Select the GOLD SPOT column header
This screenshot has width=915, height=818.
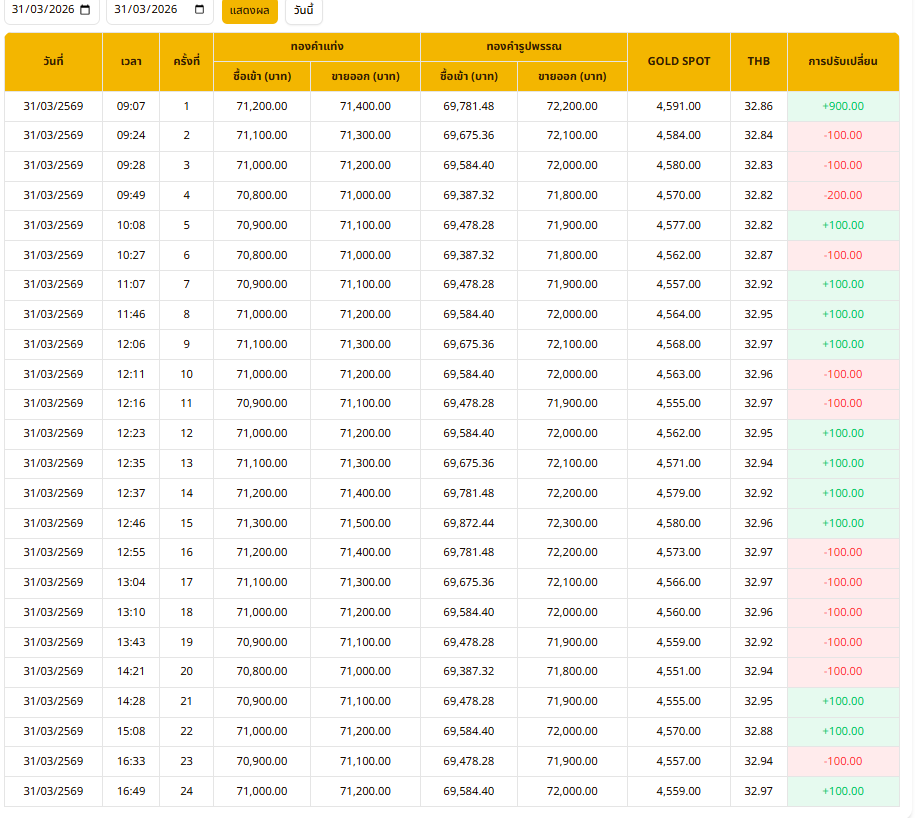(678, 61)
